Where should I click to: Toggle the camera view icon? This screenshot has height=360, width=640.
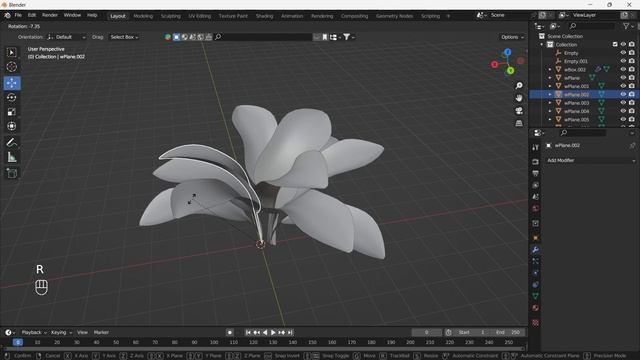(519, 111)
